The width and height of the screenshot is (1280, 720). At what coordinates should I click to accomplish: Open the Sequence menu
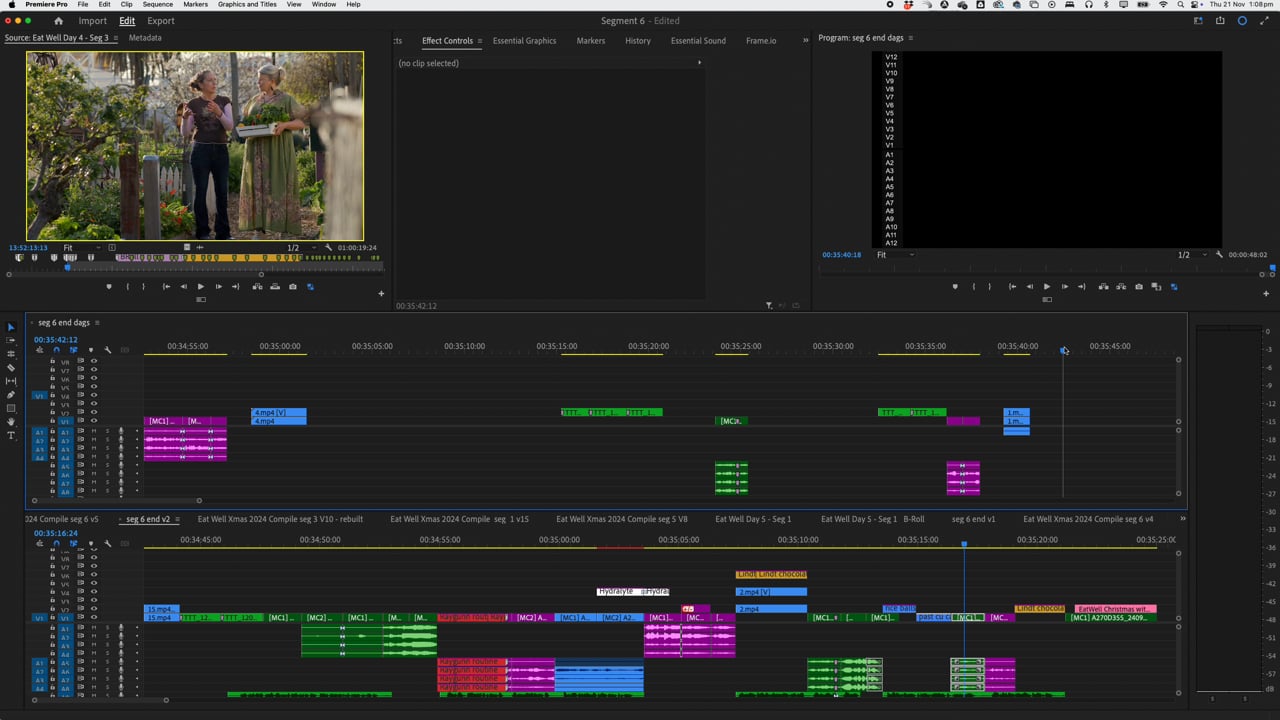pyautogui.click(x=157, y=4)
